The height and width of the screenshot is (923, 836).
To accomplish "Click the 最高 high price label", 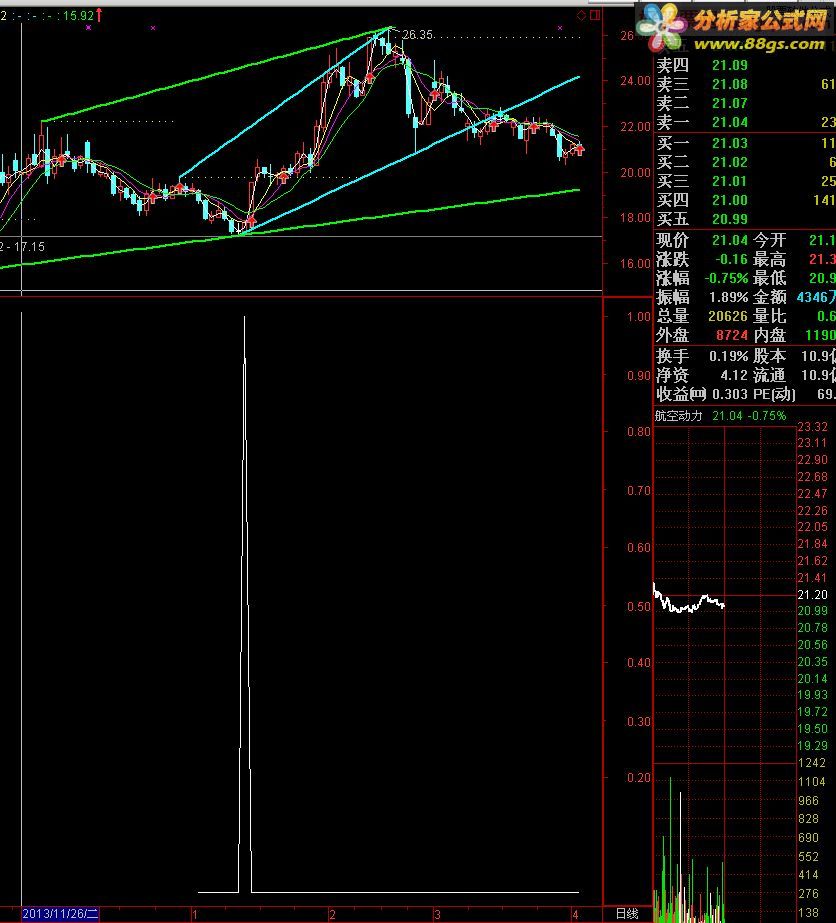I will coord(769,259).
